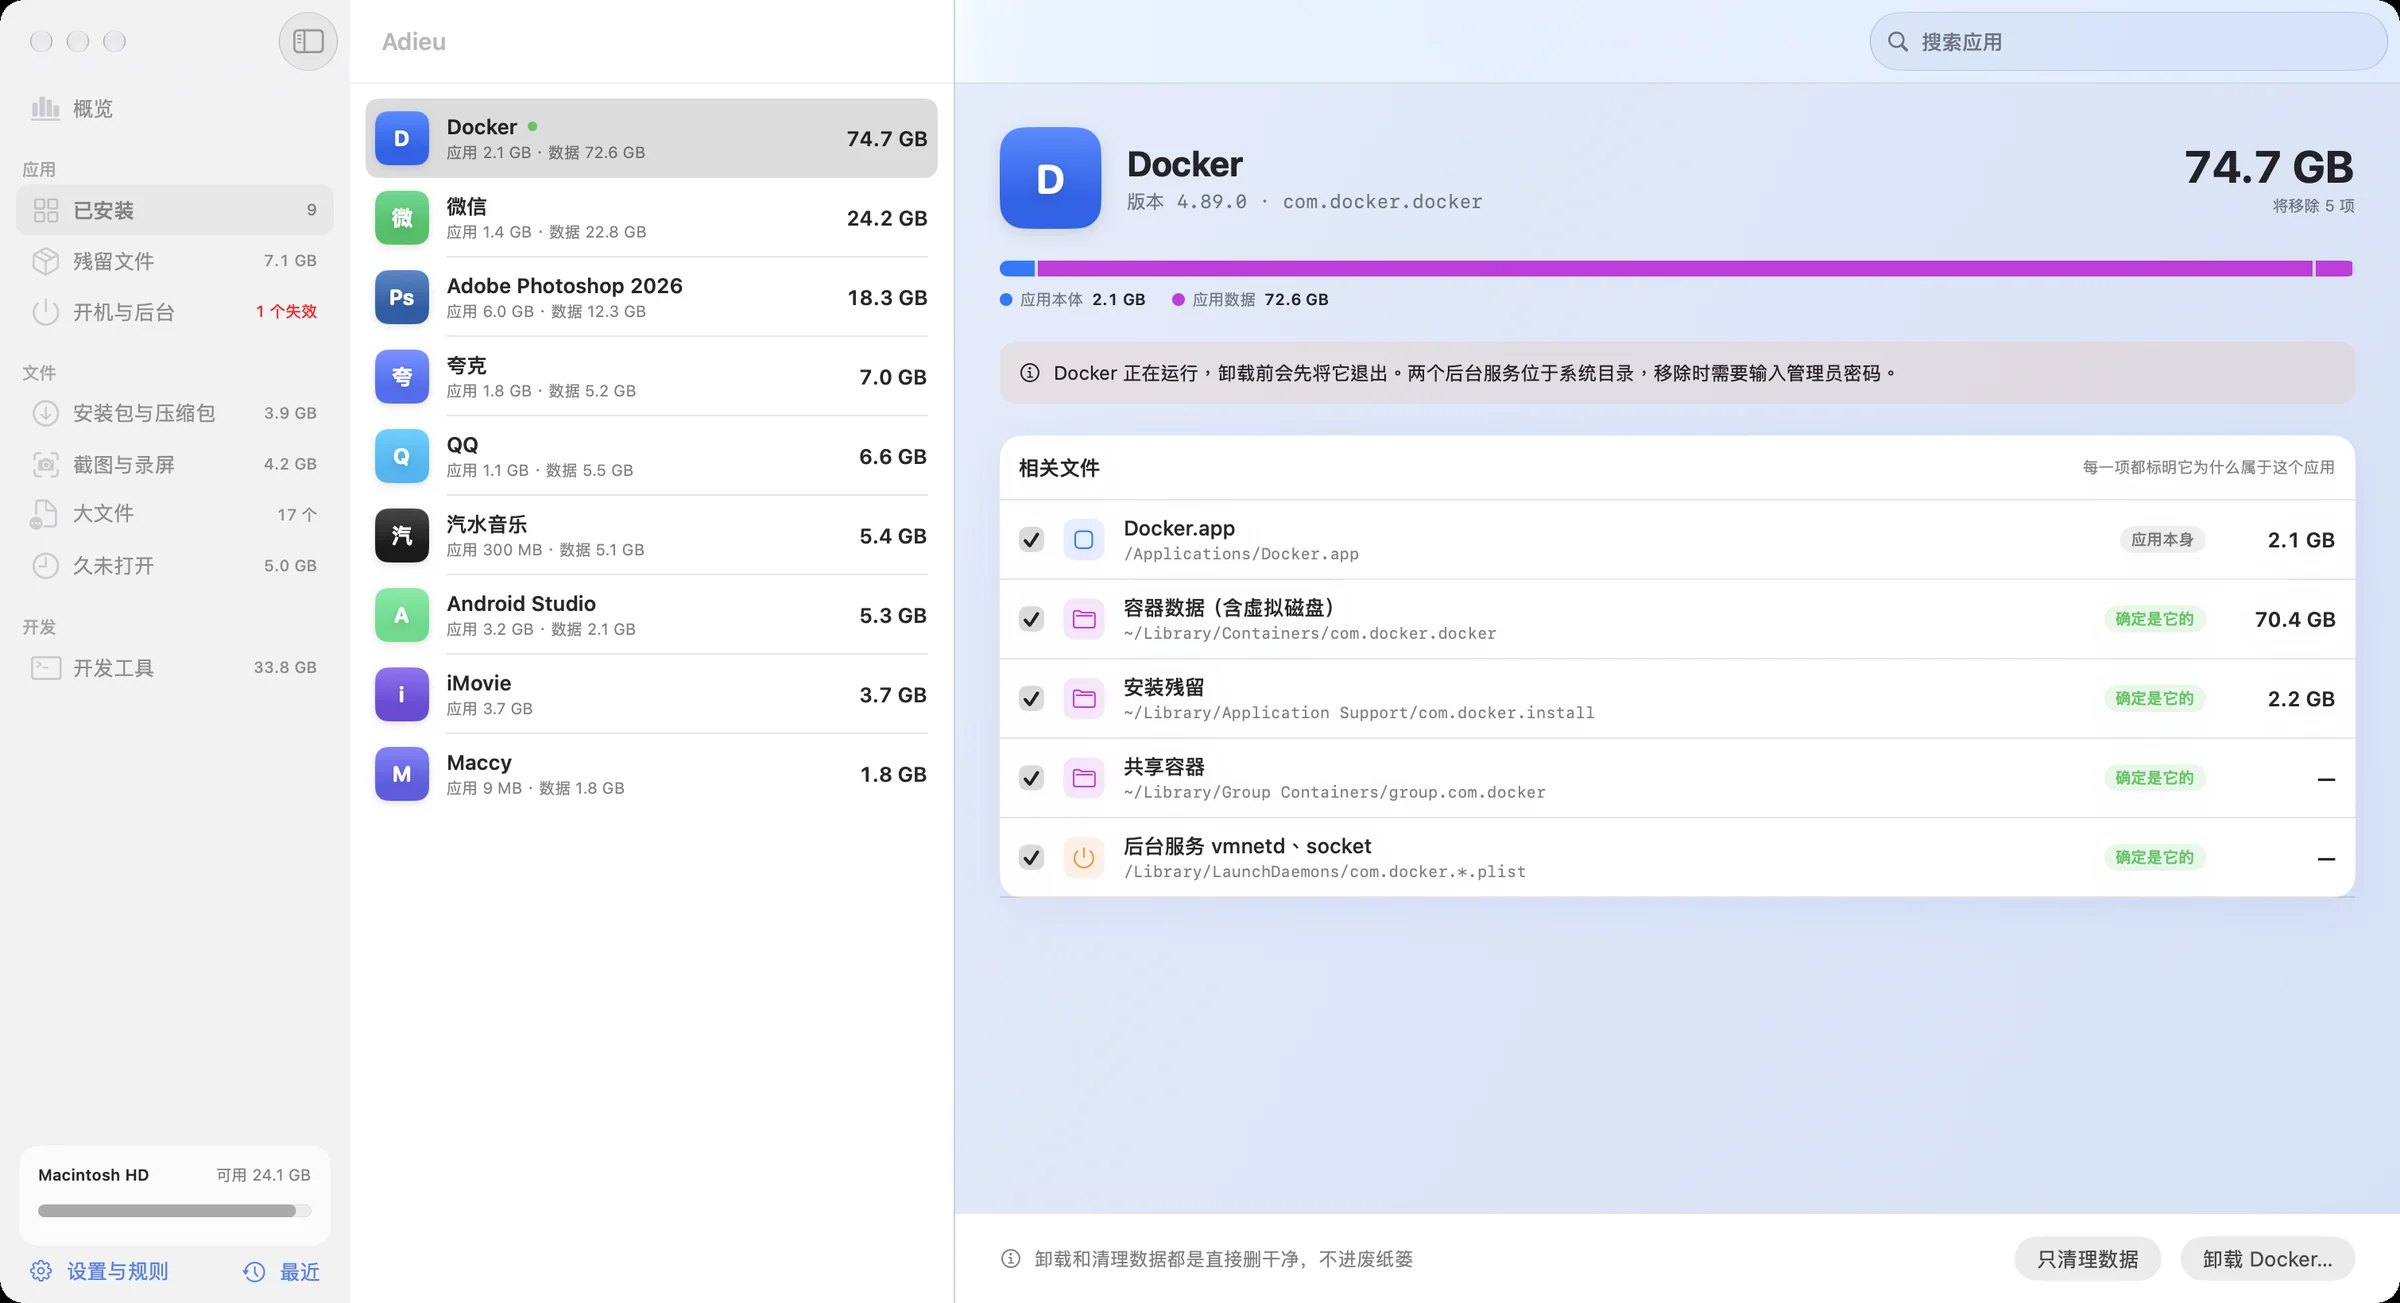
Task: Click the large Docker app icon
Action: (x=1050, y=178)
